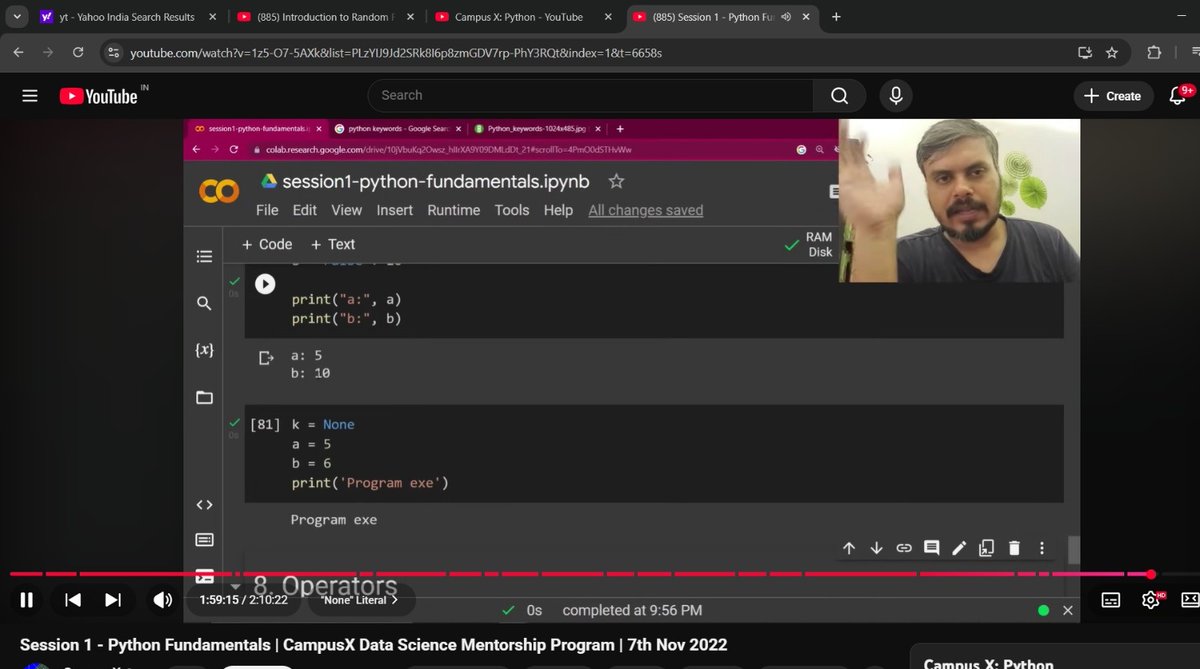Open the YouTube hamburger guide menu

point(30,96)
